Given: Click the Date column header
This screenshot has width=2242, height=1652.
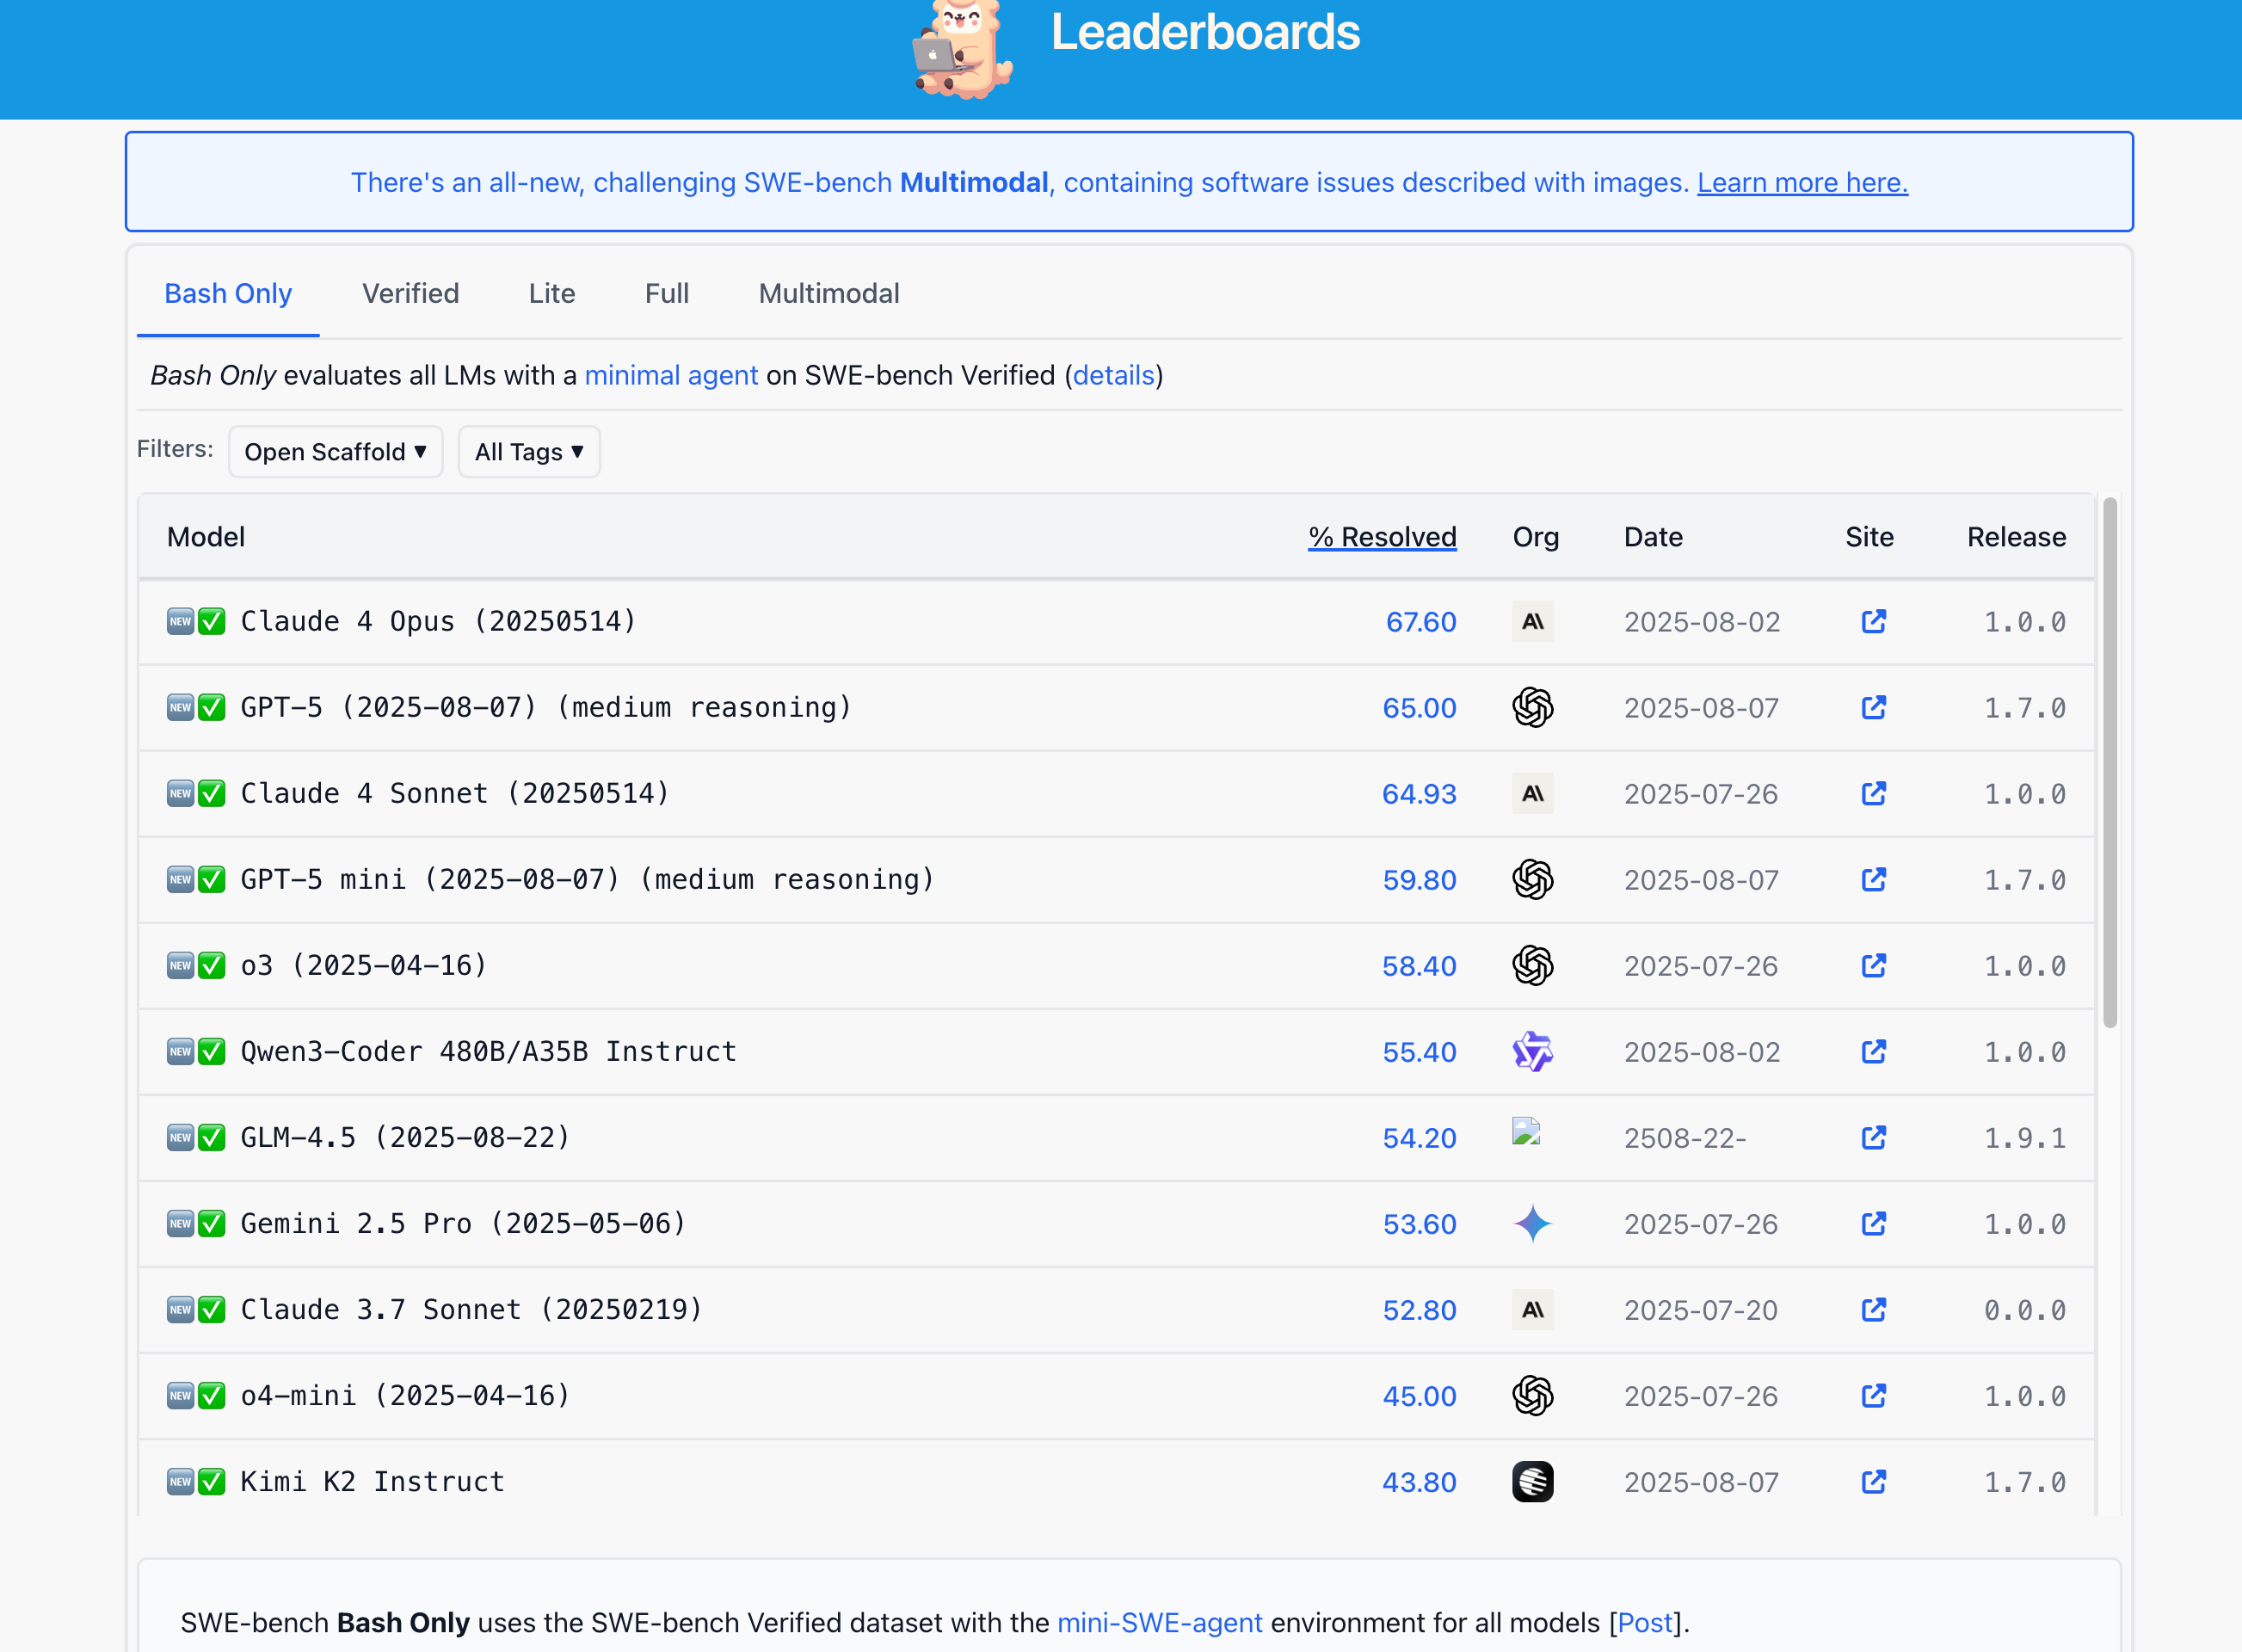Looking at the screenshot, I should [1653, 537].
